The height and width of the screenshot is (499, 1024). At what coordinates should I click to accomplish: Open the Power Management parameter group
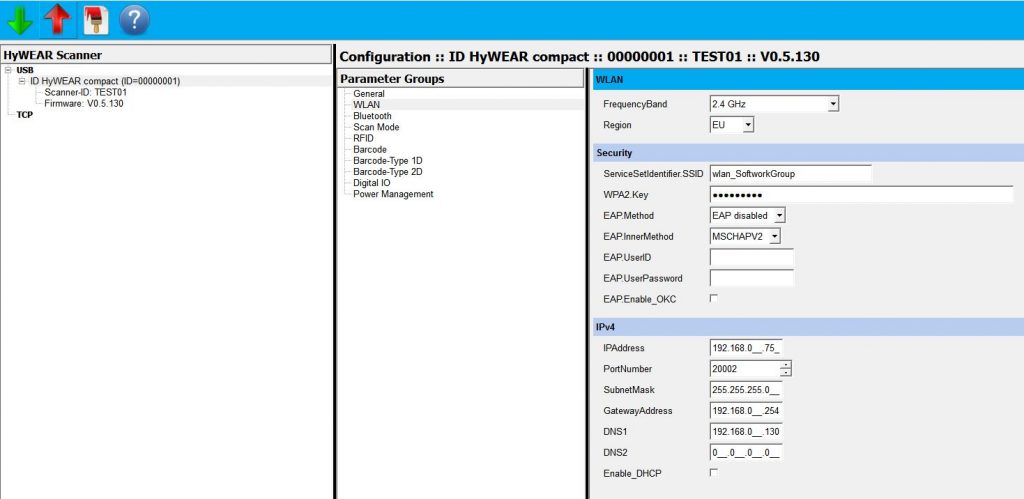tap(393, 194)
